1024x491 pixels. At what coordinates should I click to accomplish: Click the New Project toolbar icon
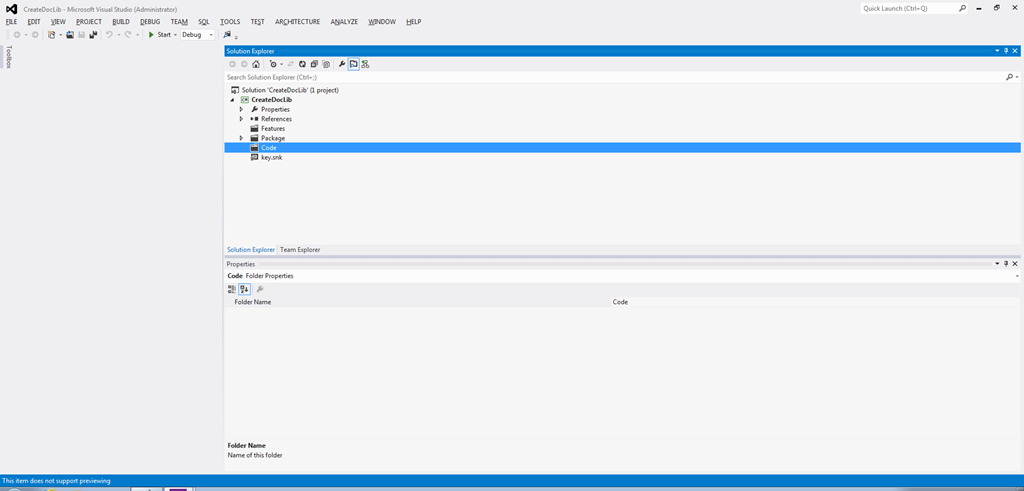coord(52,35)
